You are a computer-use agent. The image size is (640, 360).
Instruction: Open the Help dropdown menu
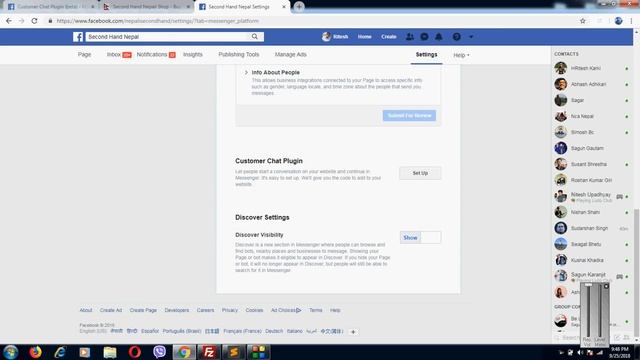coord(461,55)
